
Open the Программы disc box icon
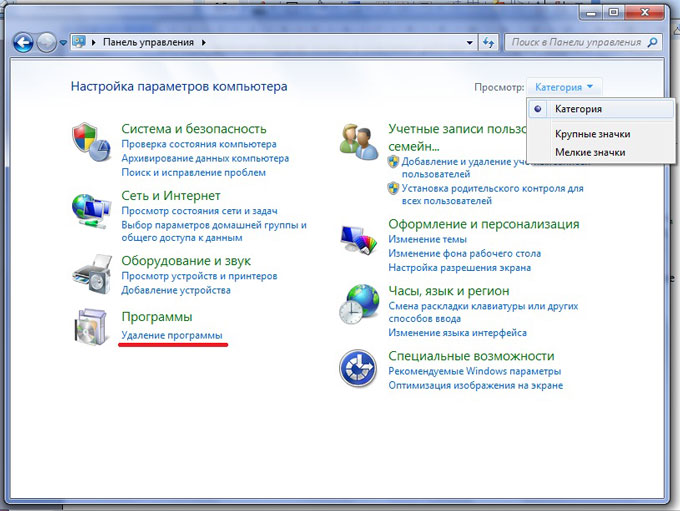coord(91,328)
